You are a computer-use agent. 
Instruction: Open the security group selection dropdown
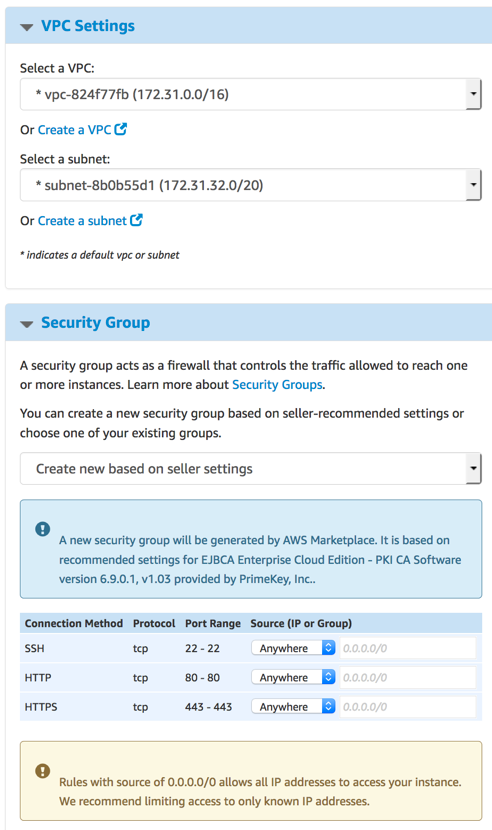tap(251, 468)
